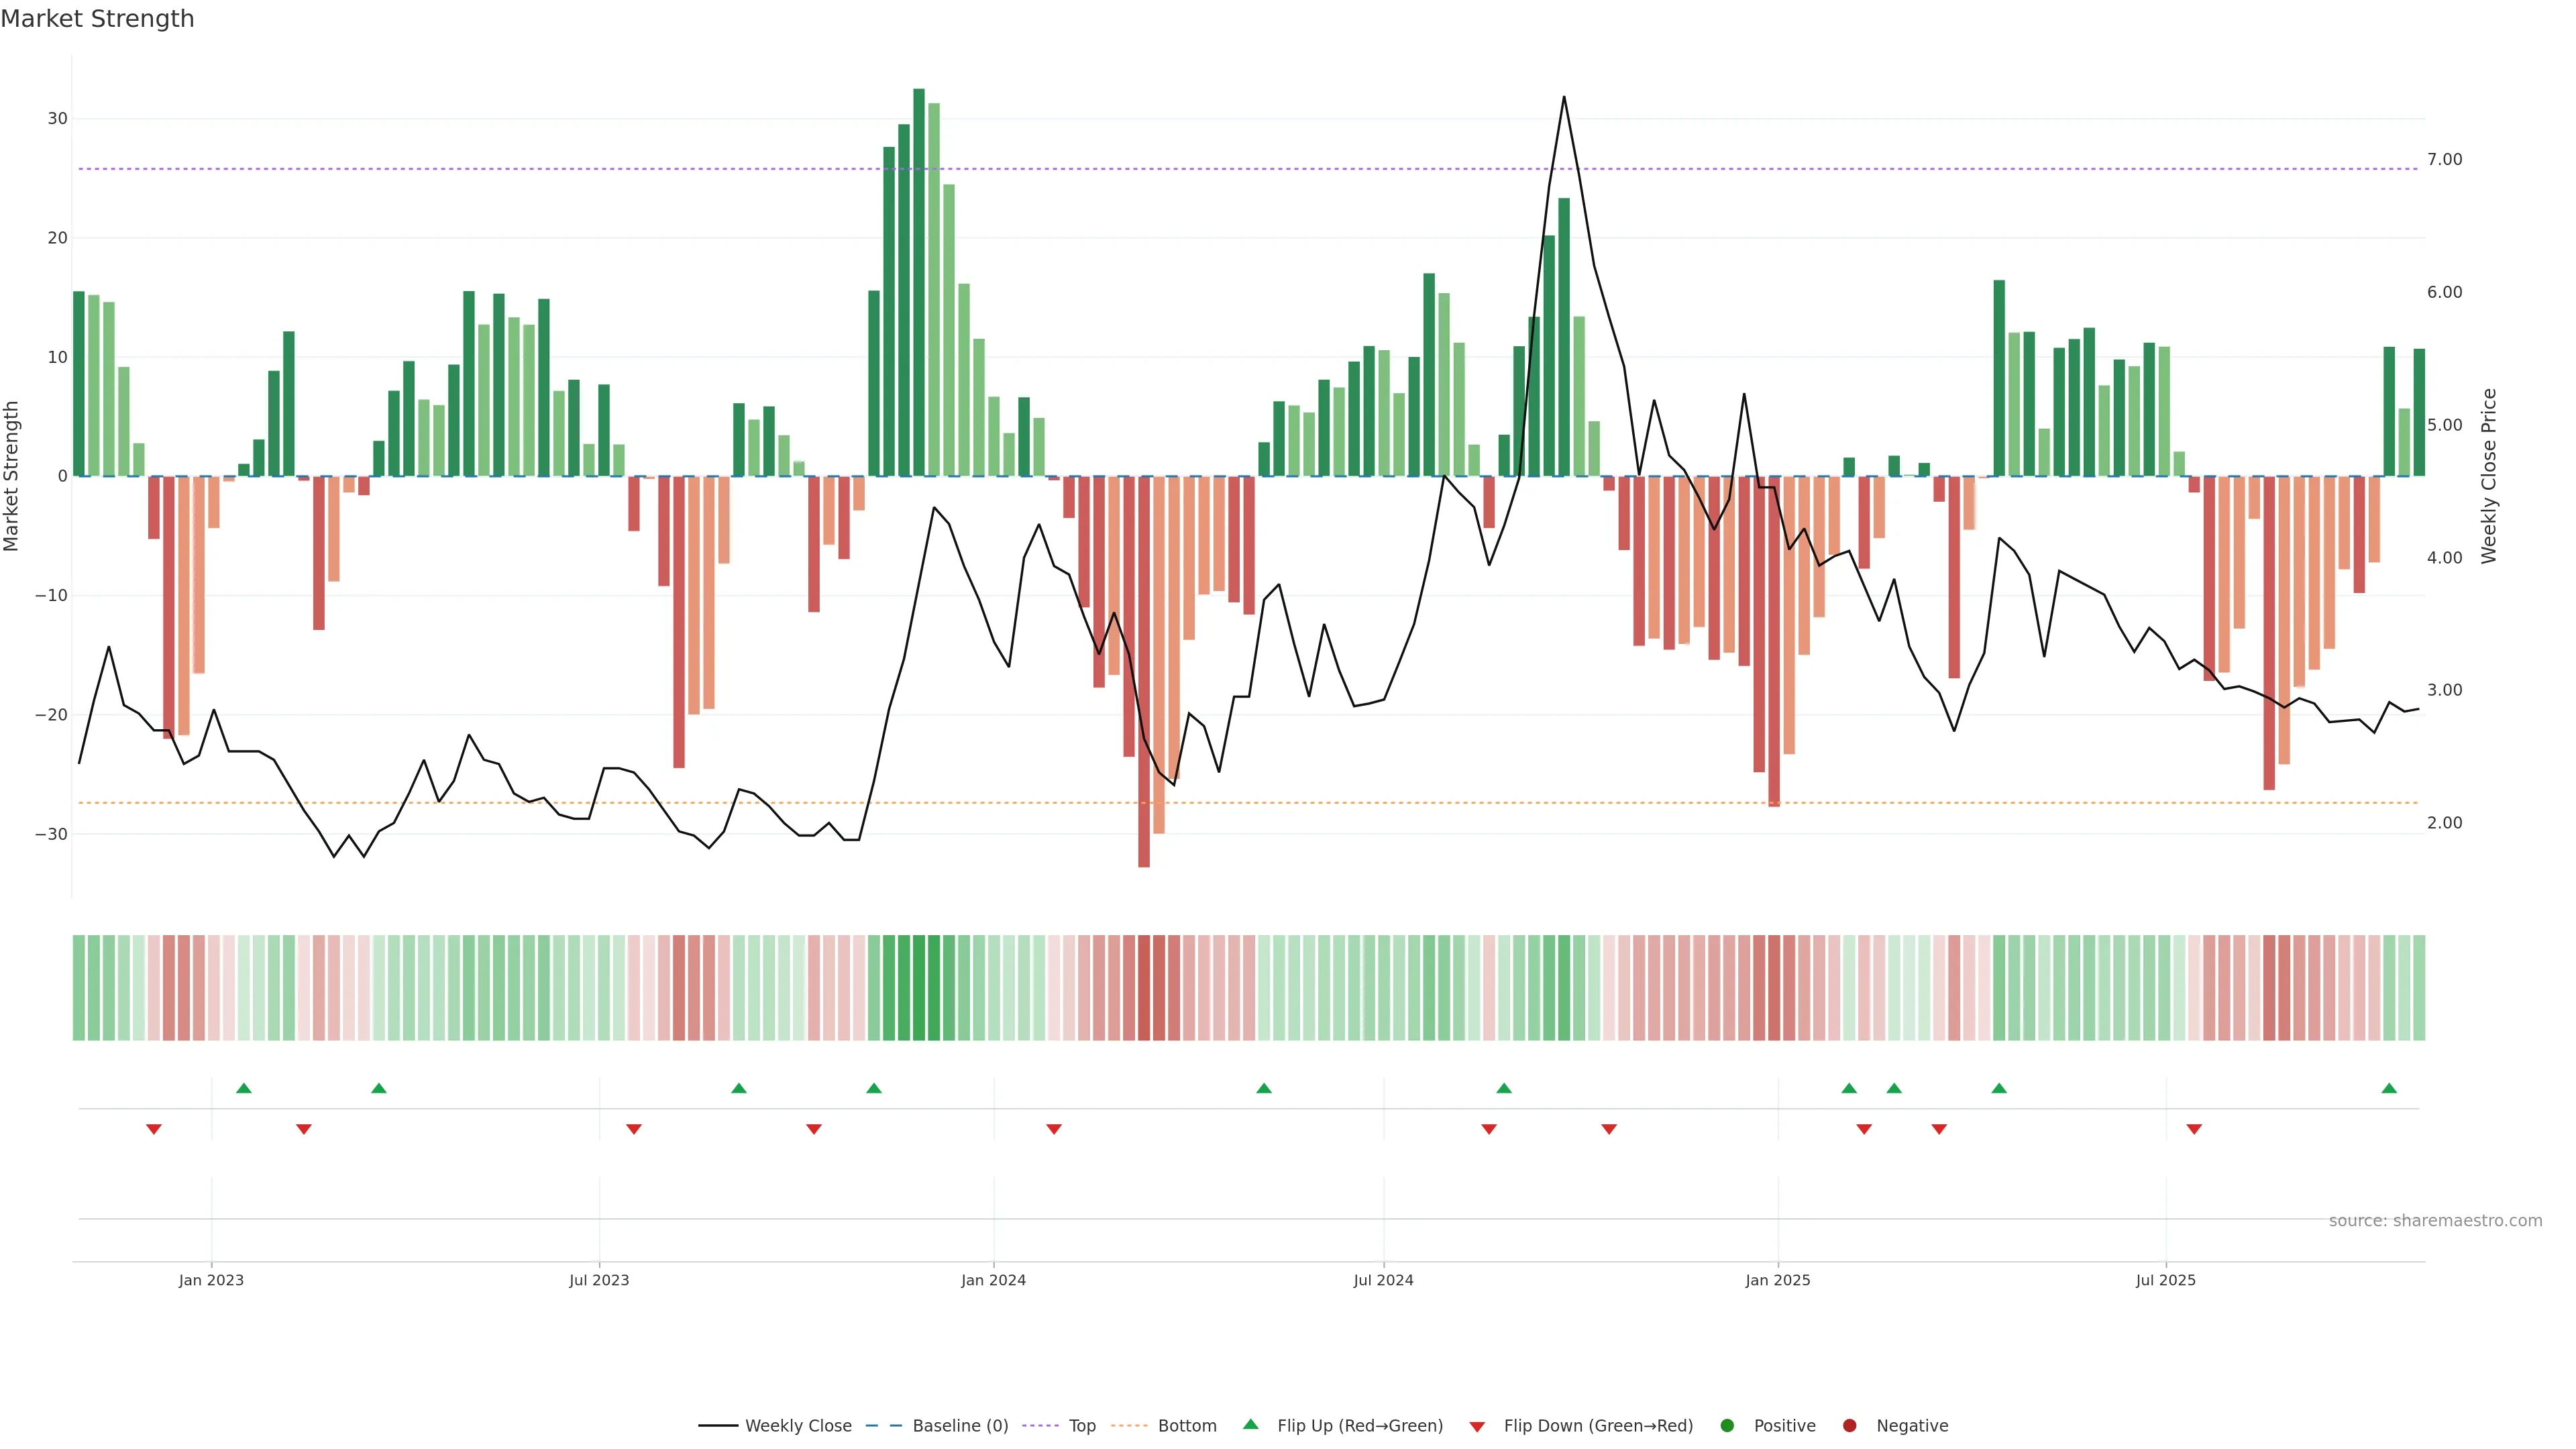Click the Weekly Close Price axis title

[x=2489, y=476]
